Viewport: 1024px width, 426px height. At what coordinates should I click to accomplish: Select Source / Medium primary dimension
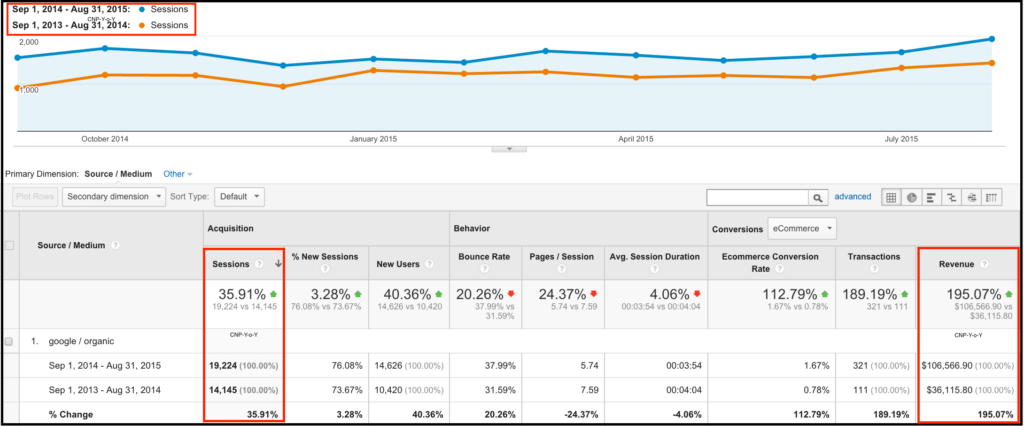[118, 174]
